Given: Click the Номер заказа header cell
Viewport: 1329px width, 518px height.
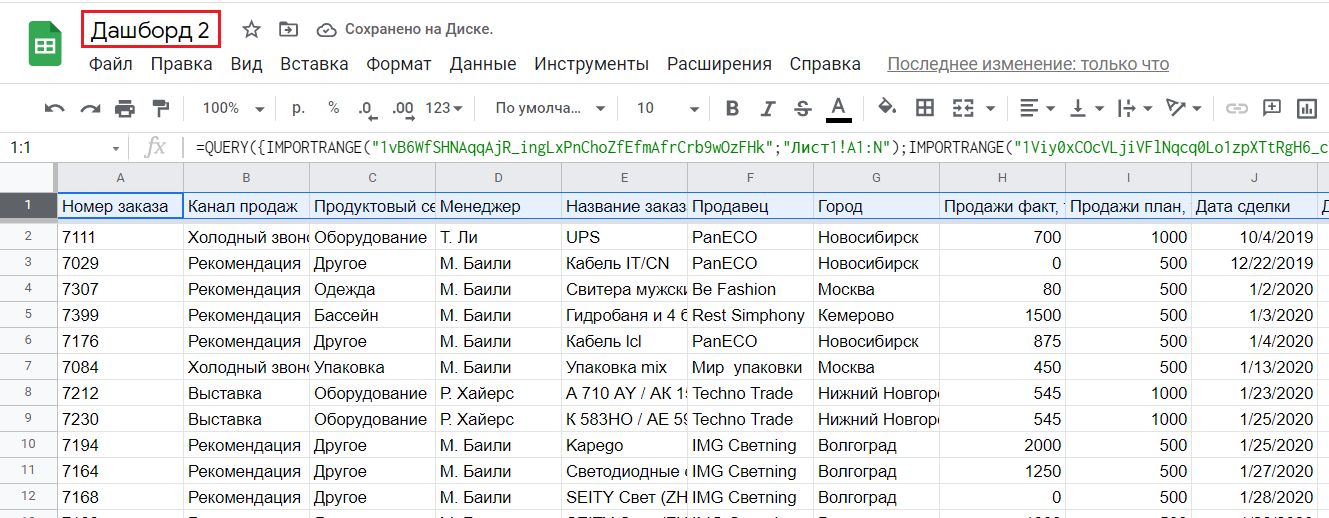Looking at the screenshot, I should click(120, 207).
